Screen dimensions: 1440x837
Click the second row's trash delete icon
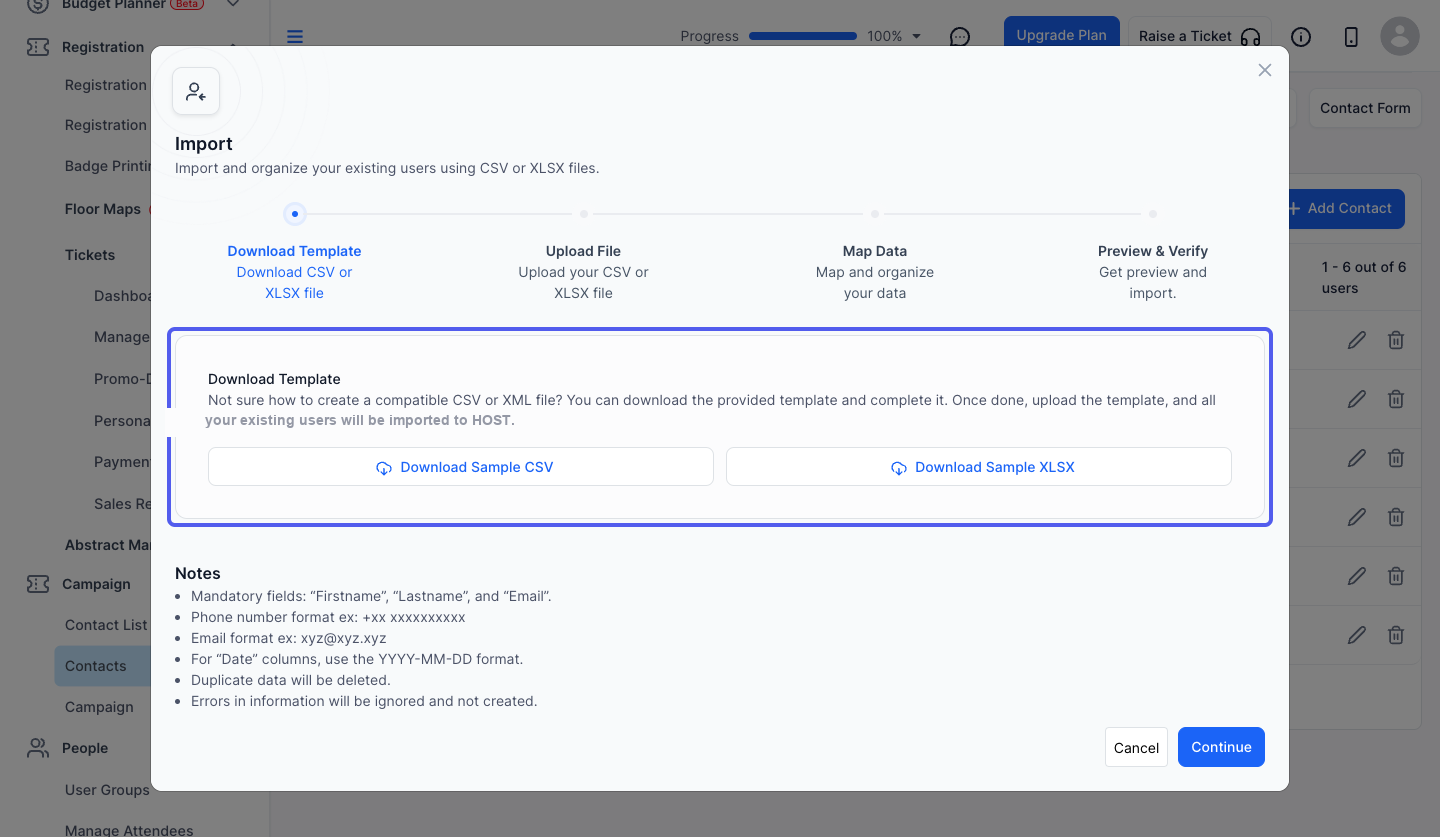click(x=1396, y=399)
